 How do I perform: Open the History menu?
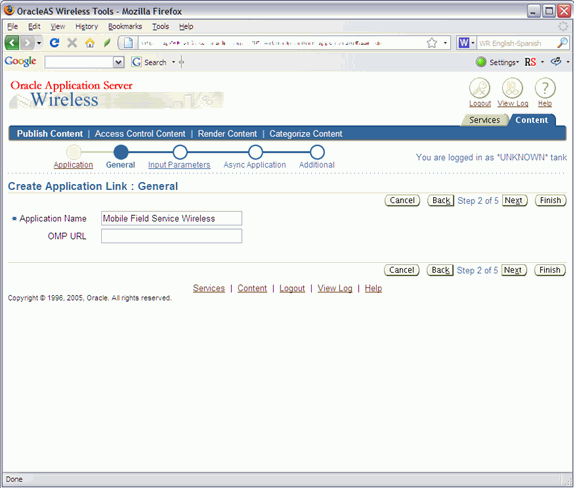point(86,26)
